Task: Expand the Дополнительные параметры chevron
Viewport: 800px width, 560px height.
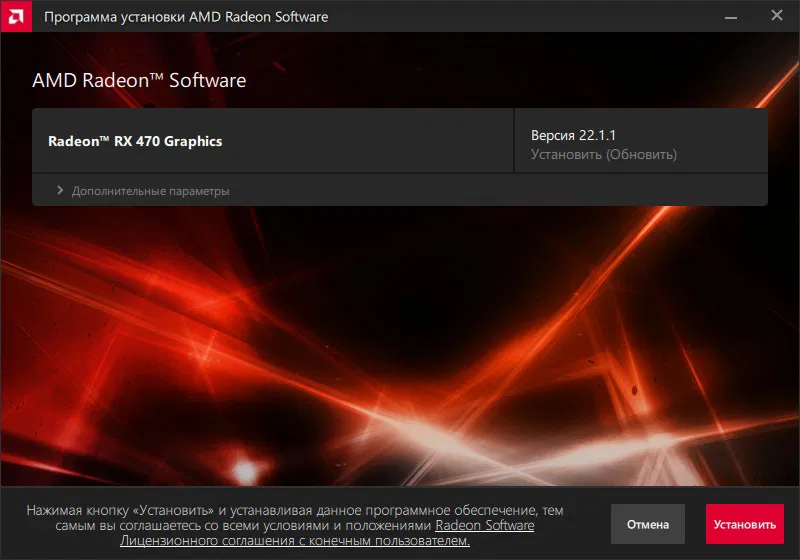Action: (60, 190)
